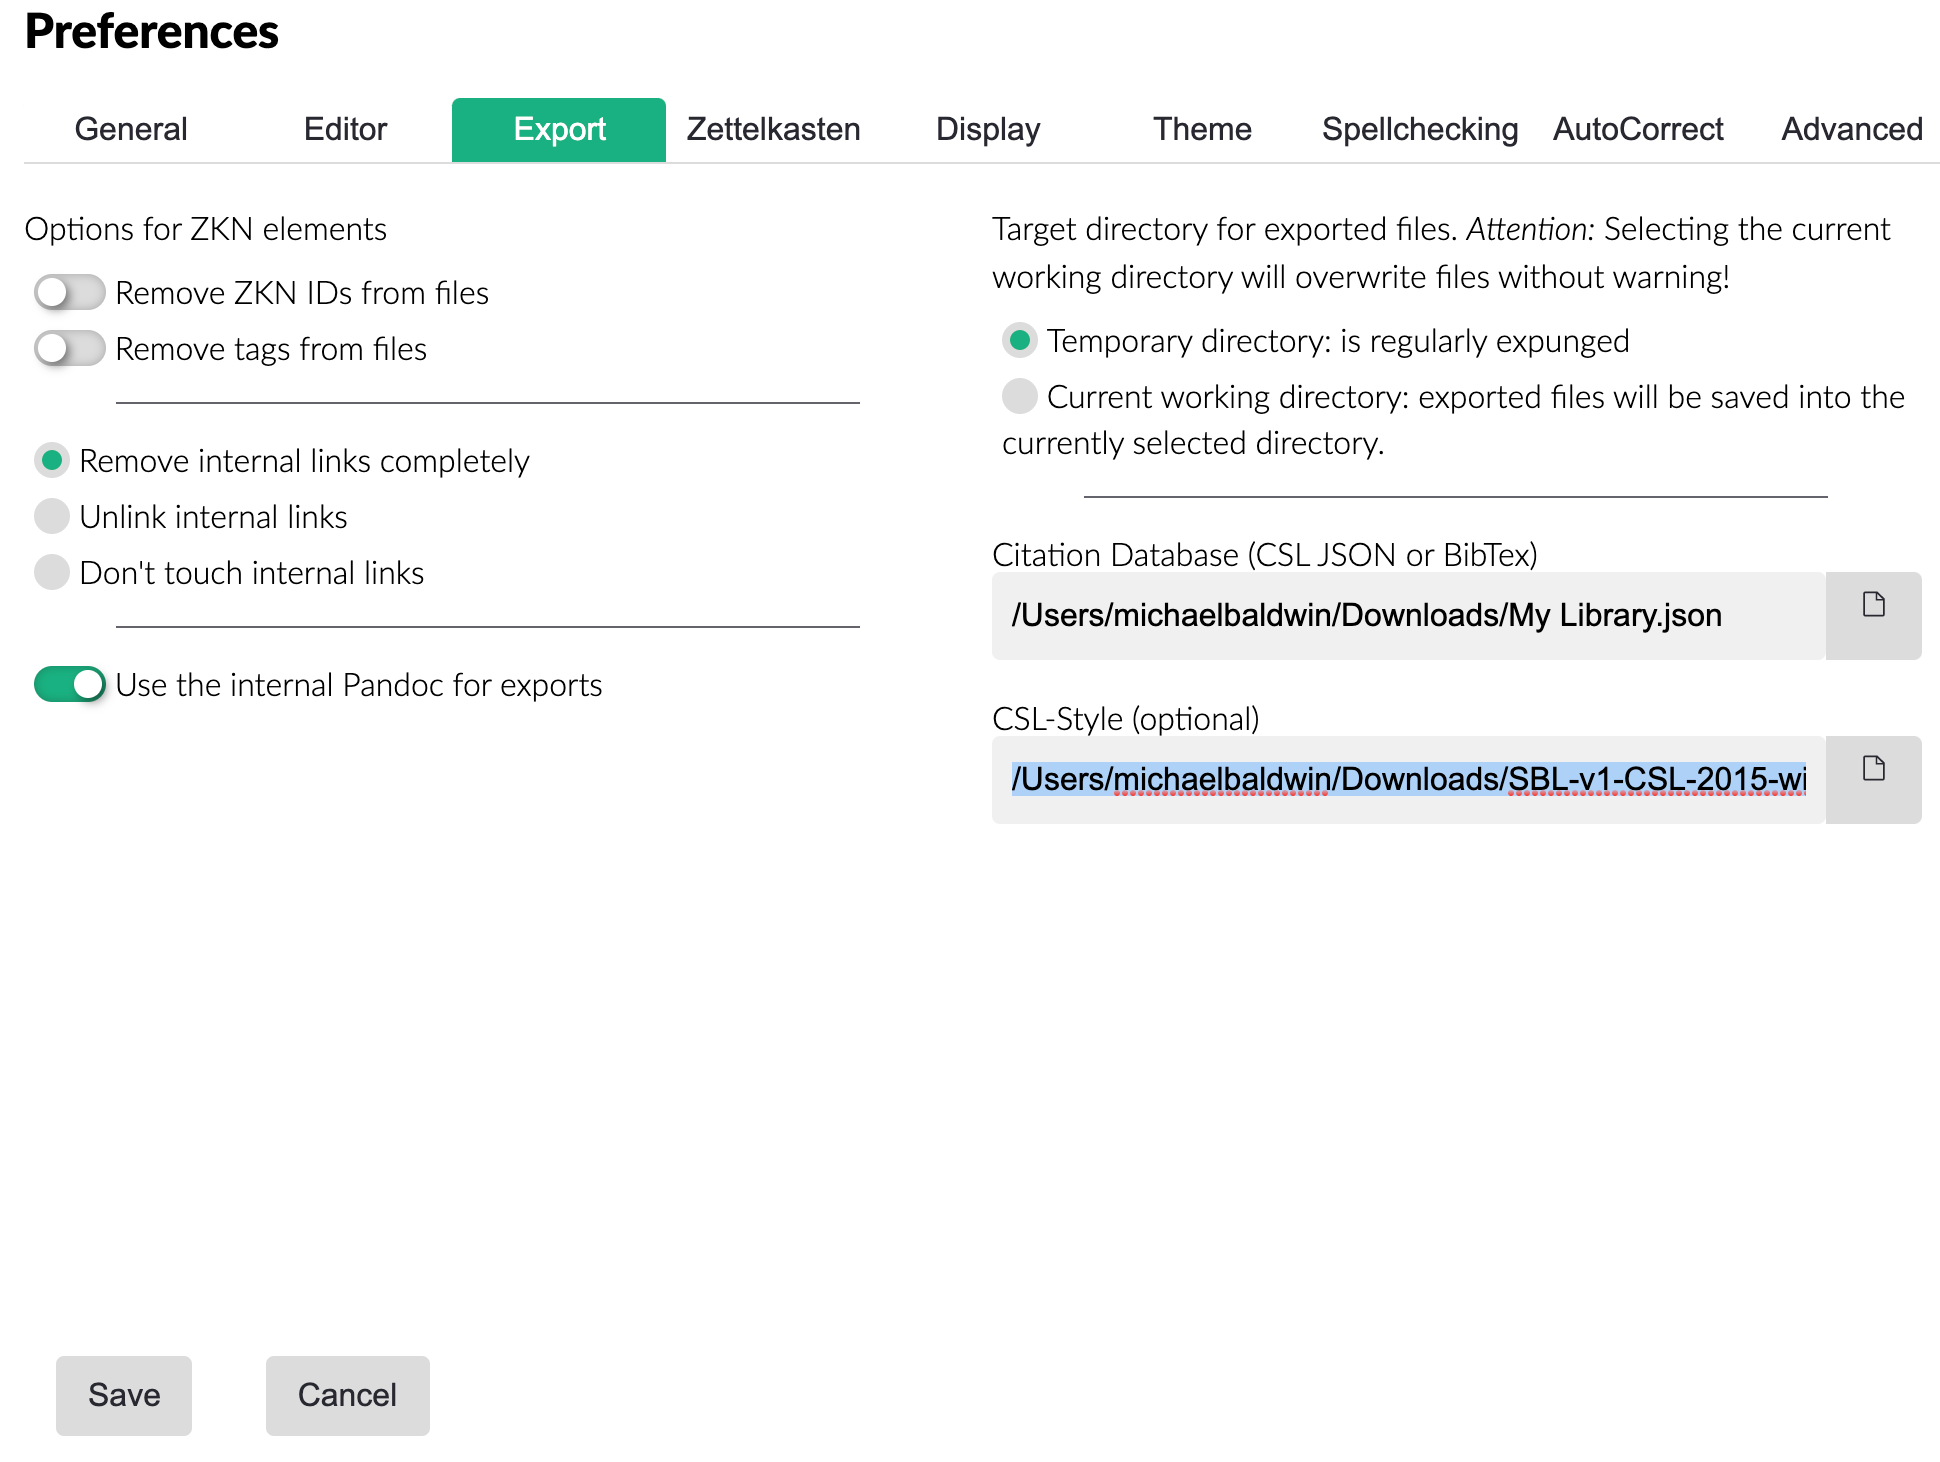Viewport: 1940px width, 1462px height.
Task: Go to the Display tab
Action: (x=988, y=129)
